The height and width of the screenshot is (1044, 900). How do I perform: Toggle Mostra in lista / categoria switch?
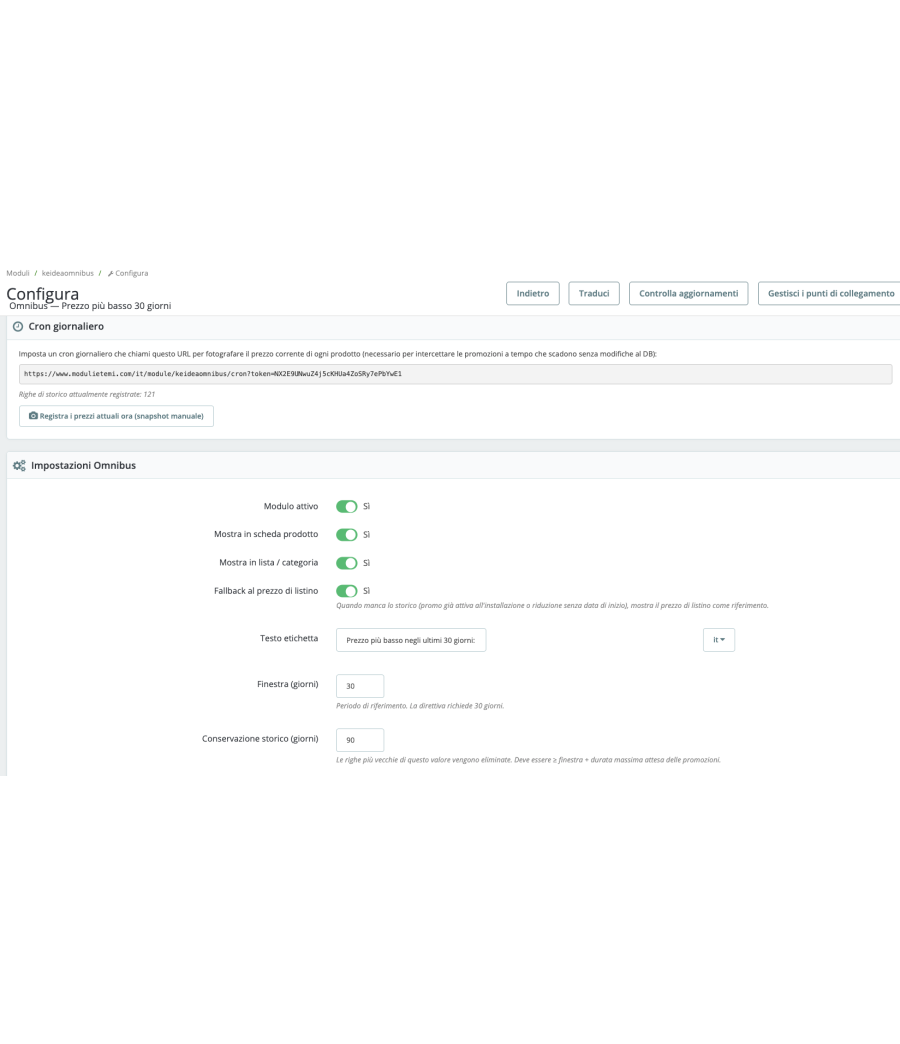347,563
